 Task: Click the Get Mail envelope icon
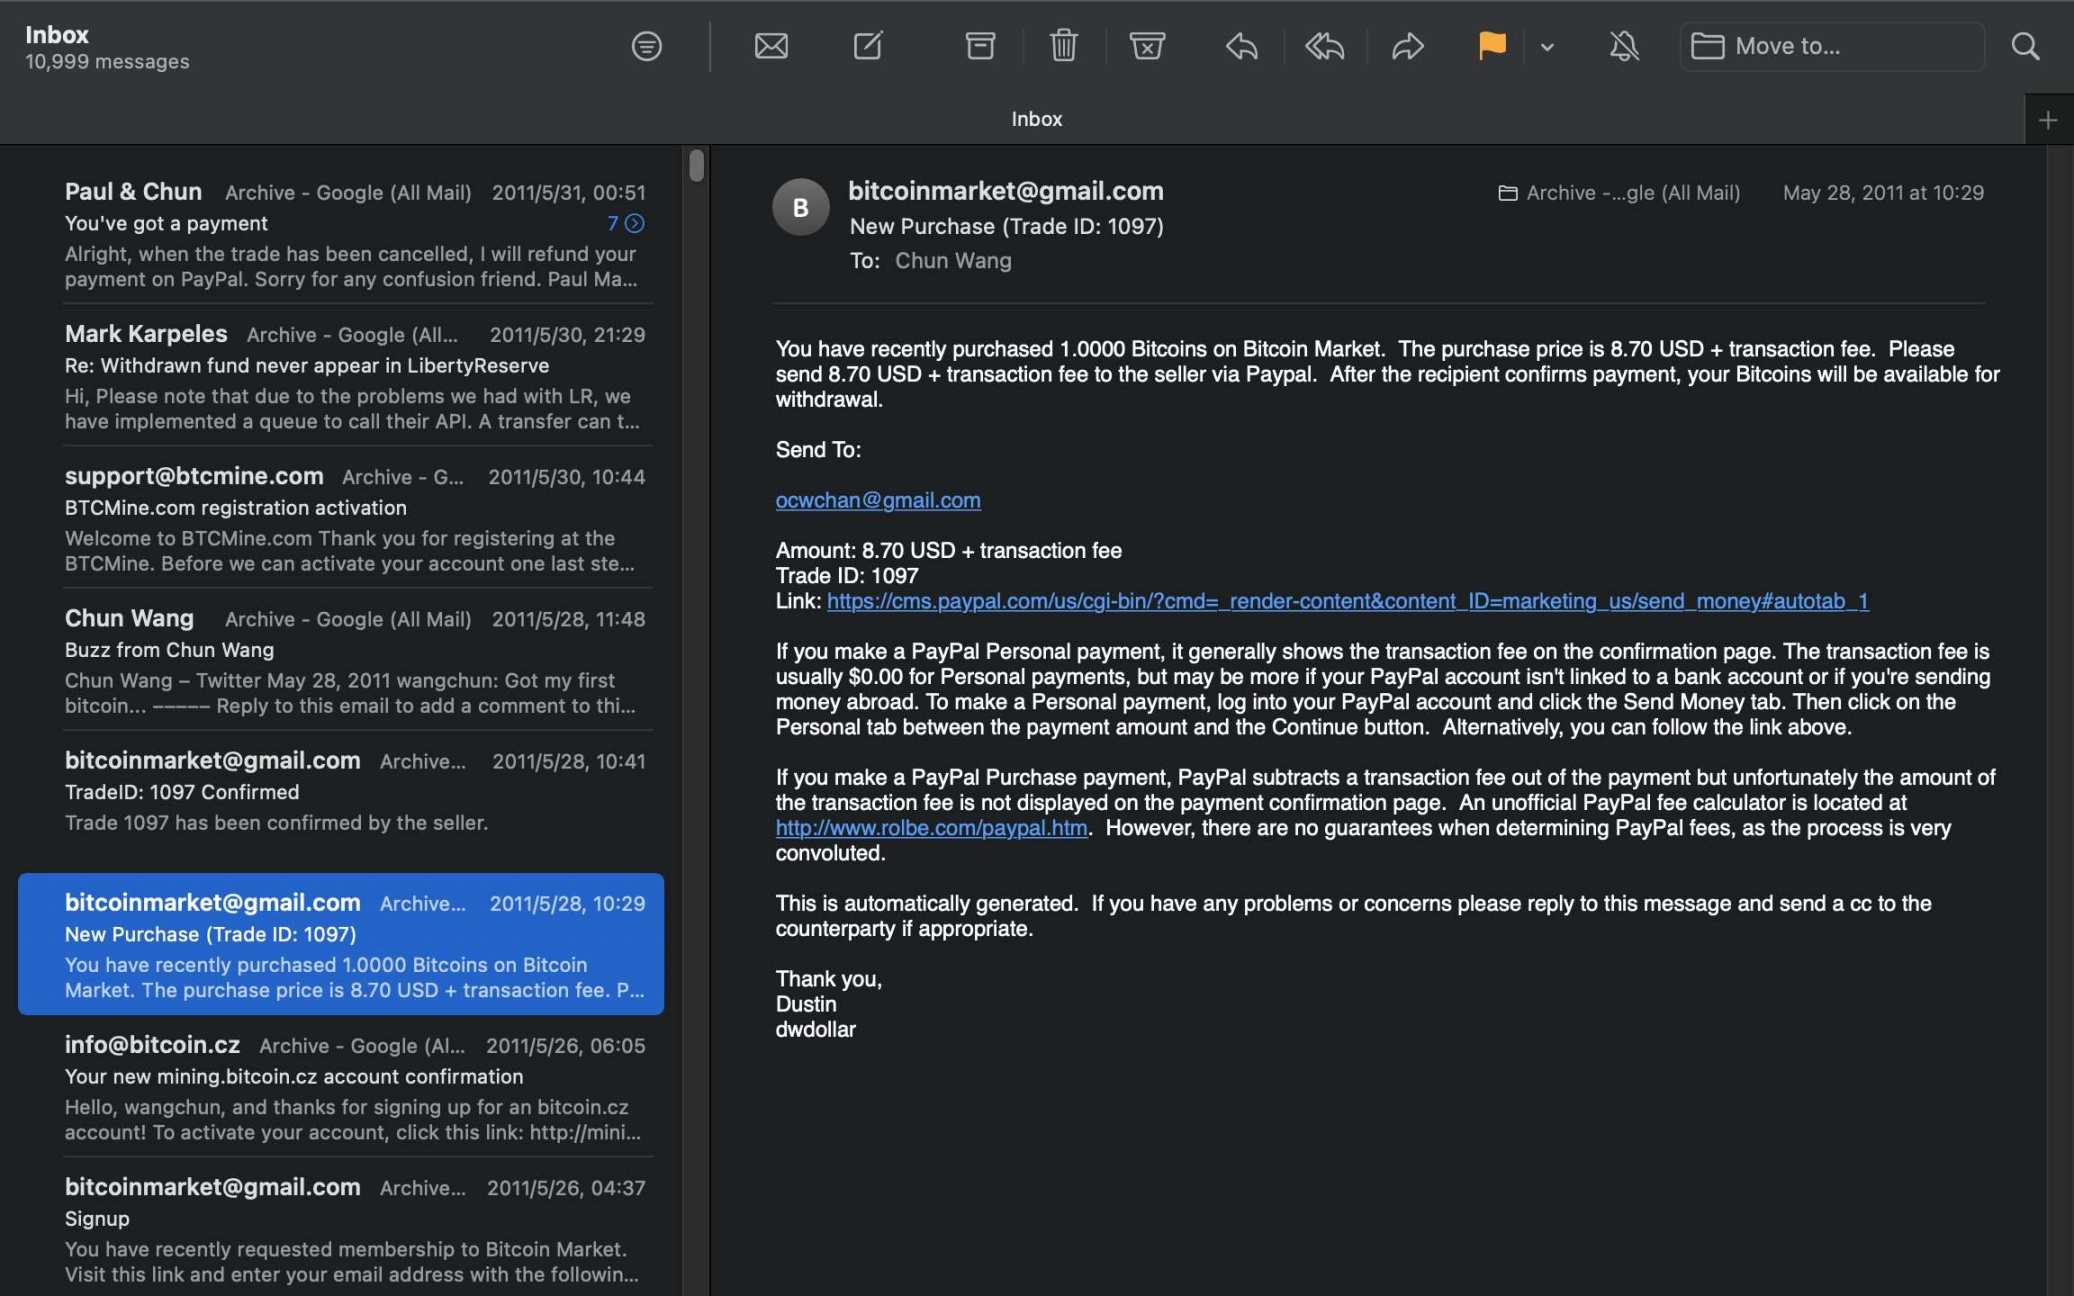point(770,46)
